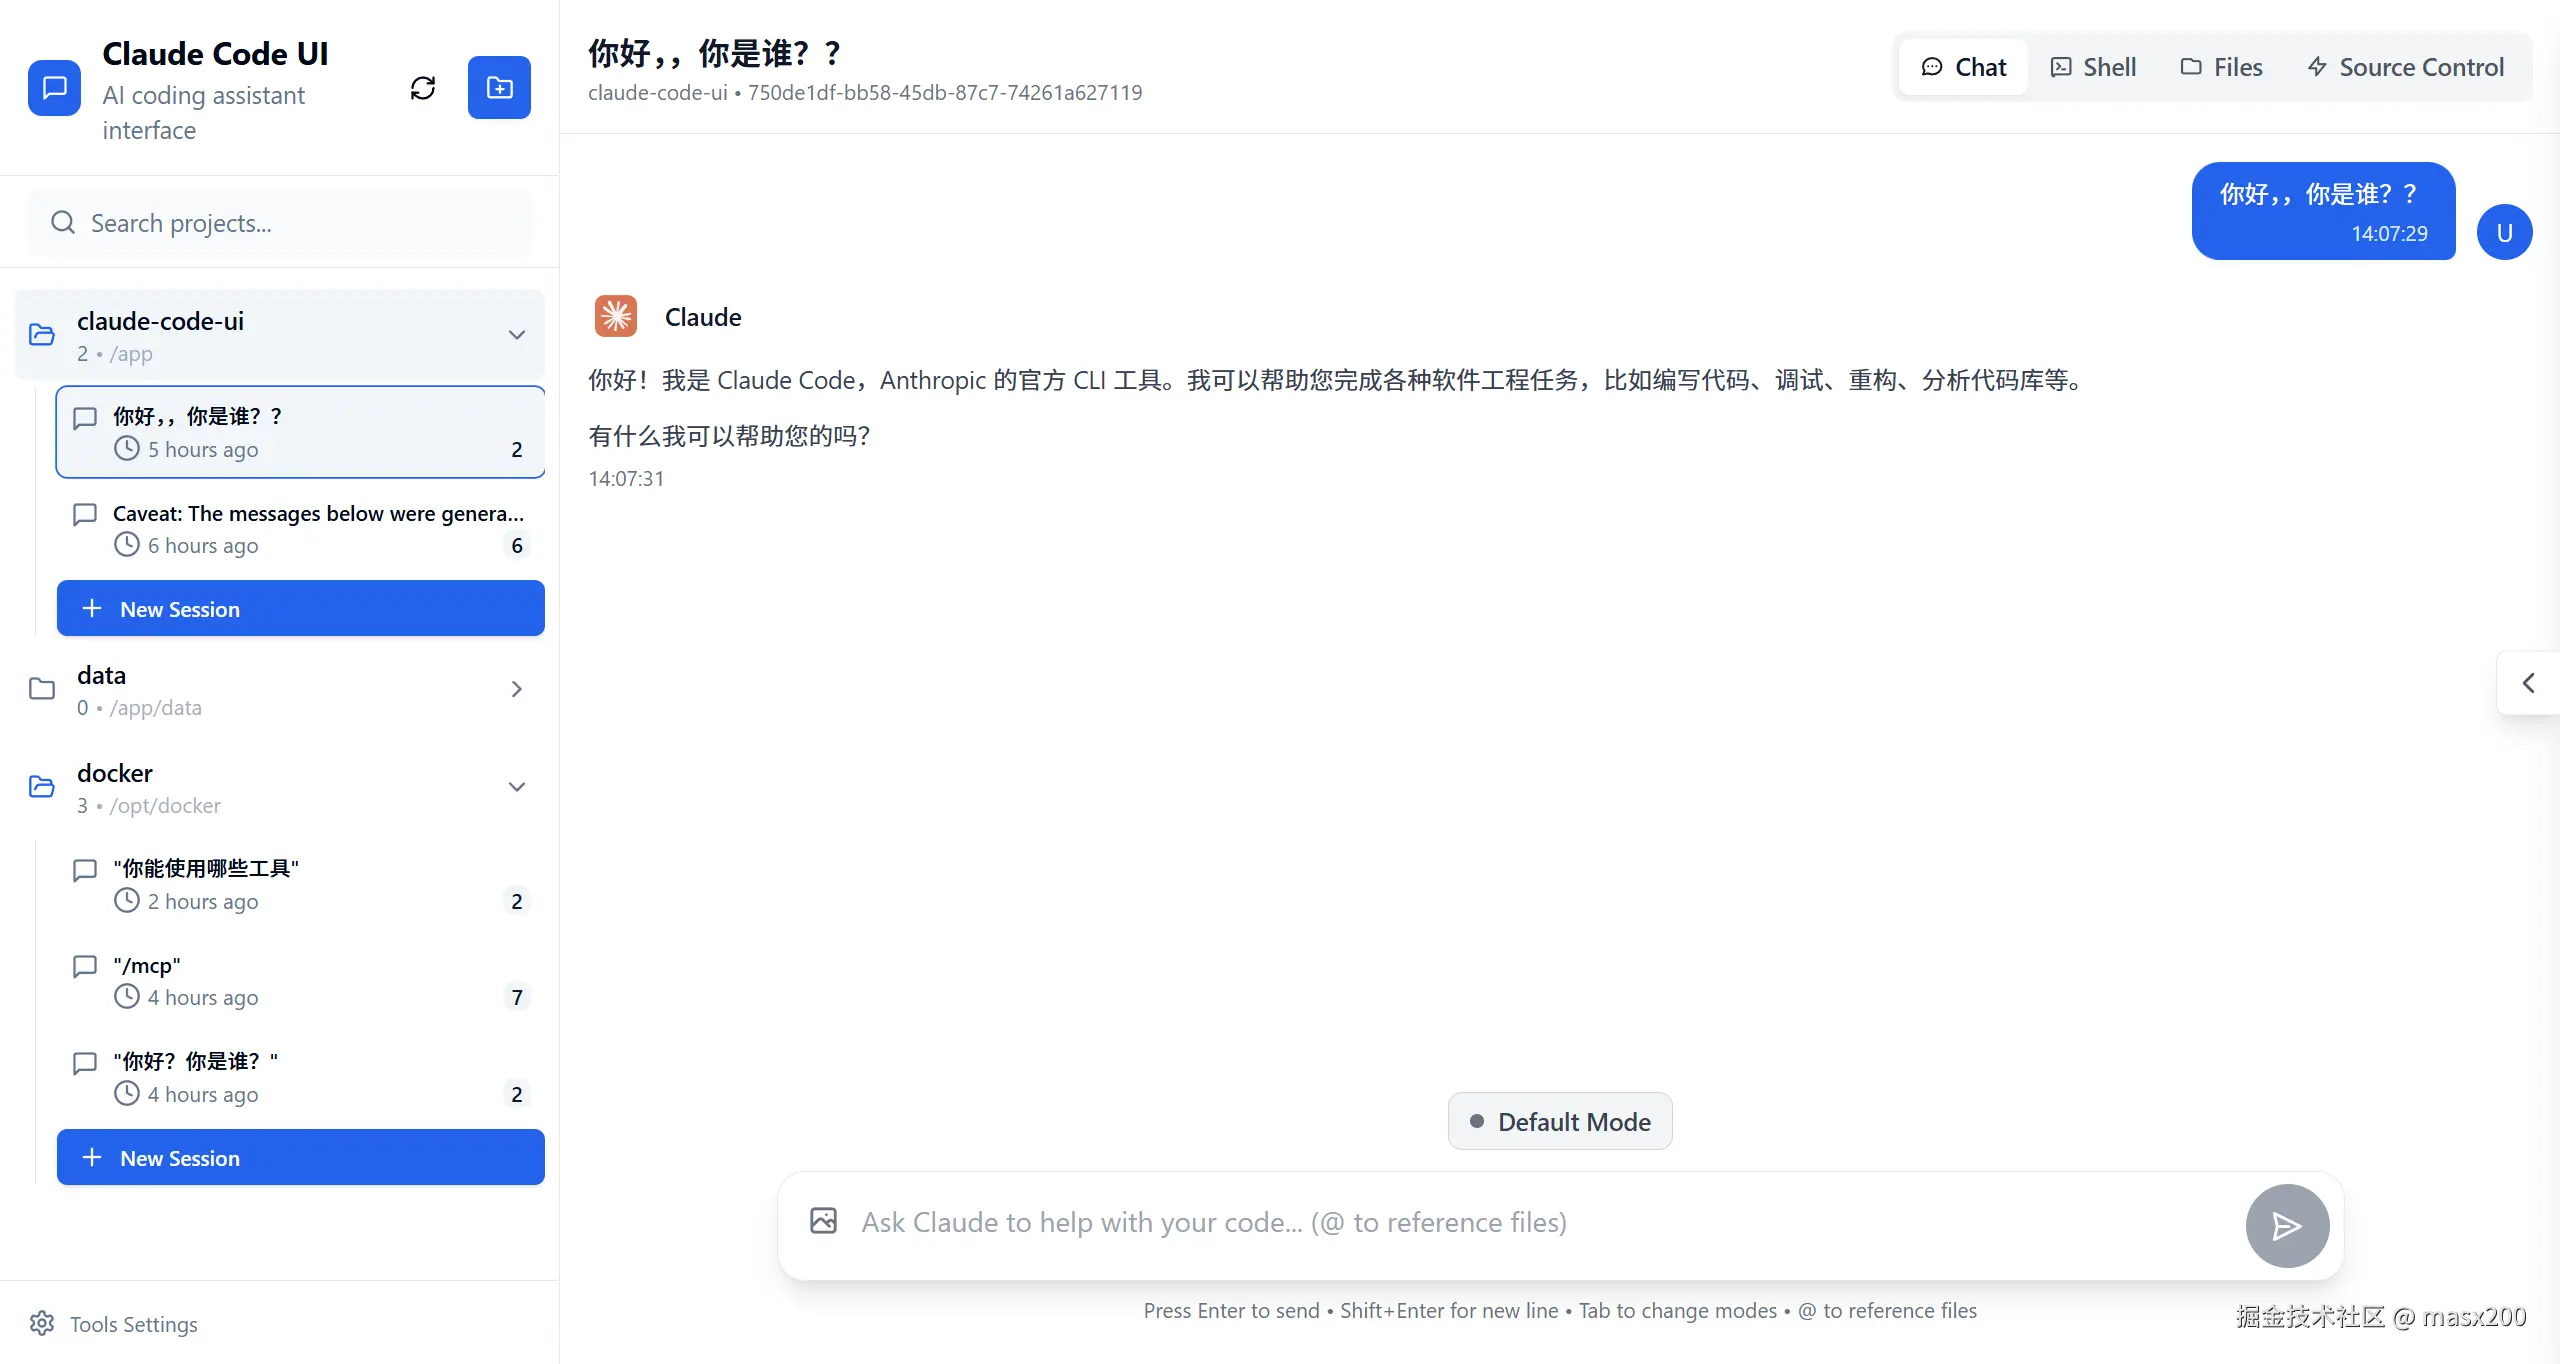Collapse the claude-code-ui project sessions
Screen dimensions: 2560x1364
click(x=516, y=334)
